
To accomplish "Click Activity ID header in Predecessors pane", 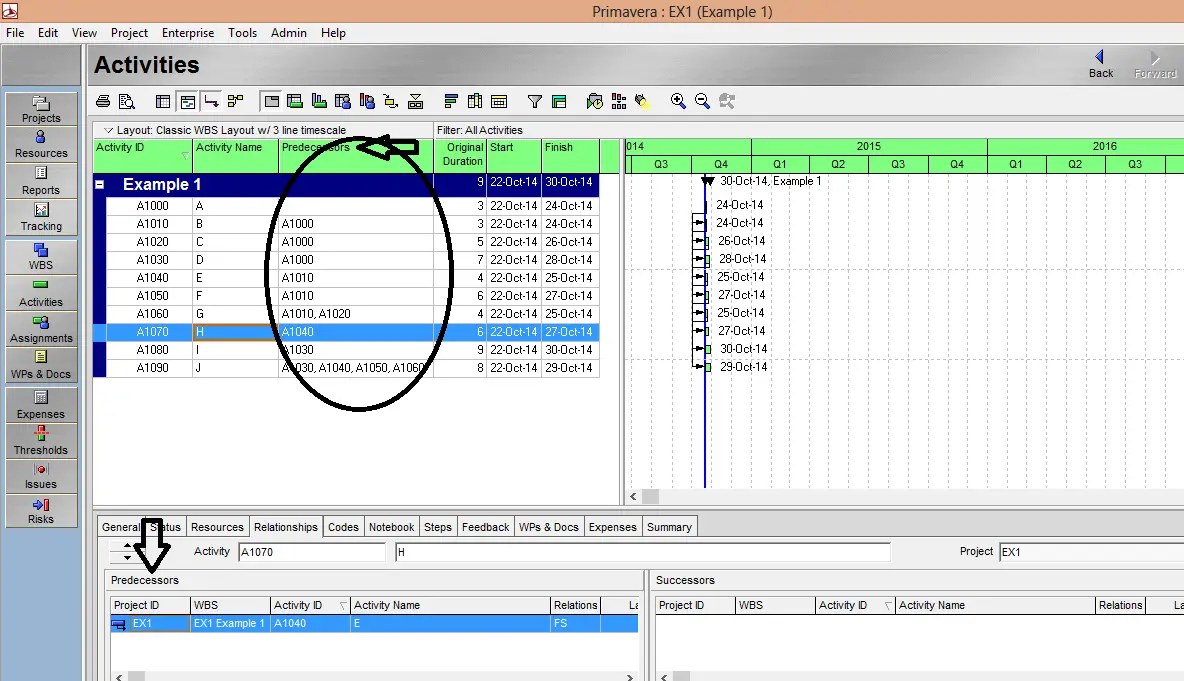I will pyautogui.click(x=310, y=606).
